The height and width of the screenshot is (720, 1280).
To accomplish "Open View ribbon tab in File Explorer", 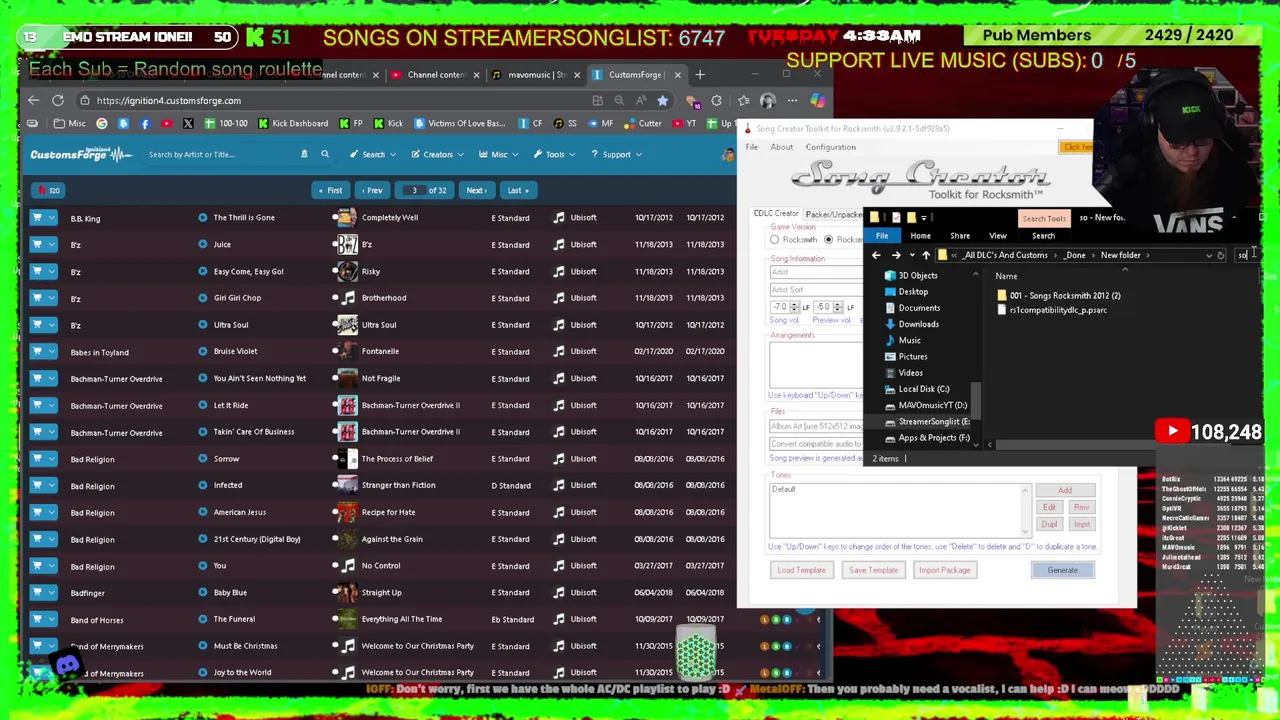I will [x=997, y=236].
